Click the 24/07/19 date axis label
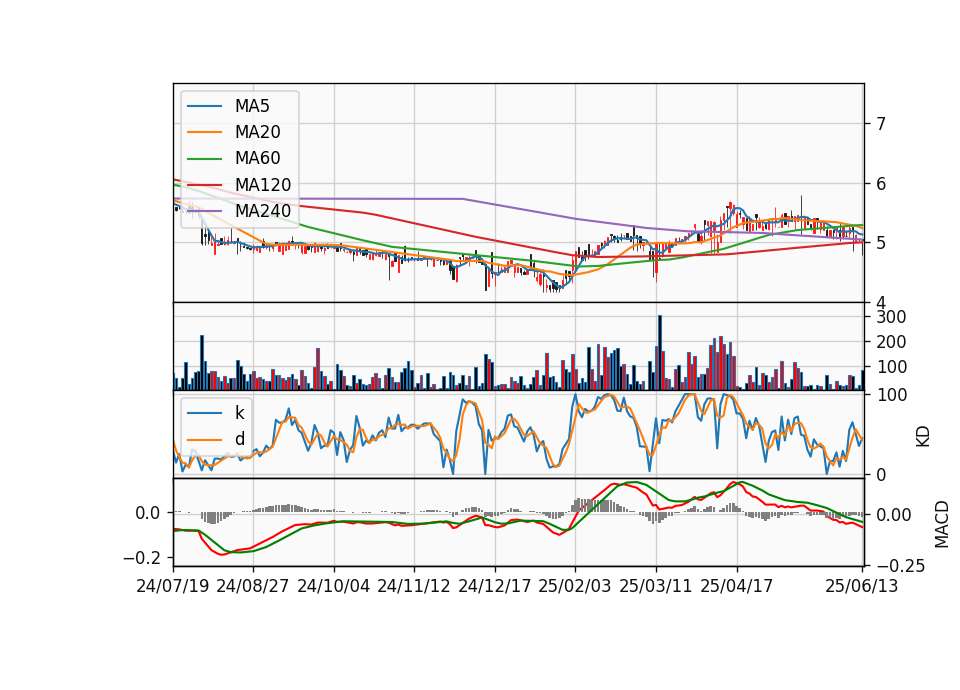960x690 pixels. (x=173, y=586)
